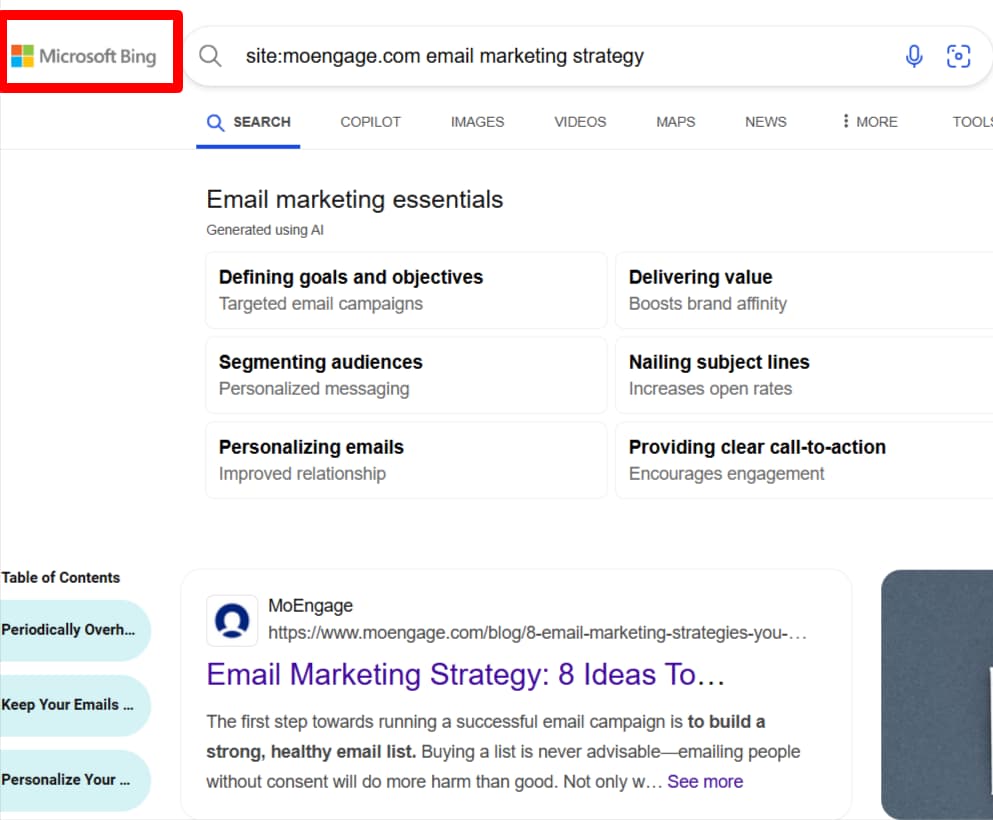The height and width of the screenshot is (820, 993).
Task: Switch to the Copilot tab
Action: 370,122
